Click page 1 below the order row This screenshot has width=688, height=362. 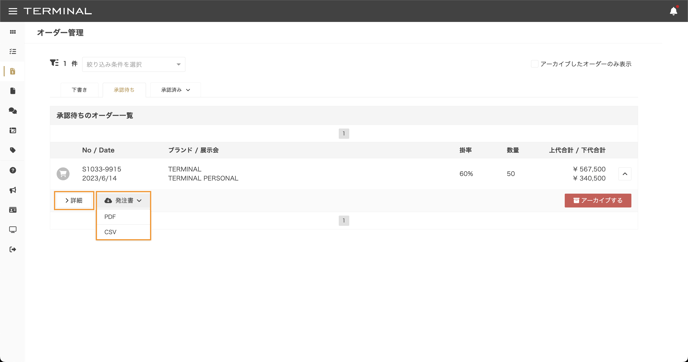click(344, 221)
